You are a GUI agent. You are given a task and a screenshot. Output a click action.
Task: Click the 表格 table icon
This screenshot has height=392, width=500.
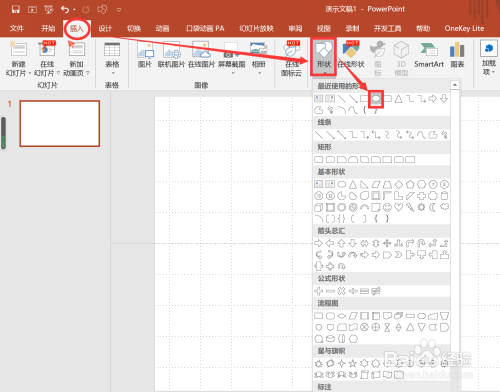112,58
